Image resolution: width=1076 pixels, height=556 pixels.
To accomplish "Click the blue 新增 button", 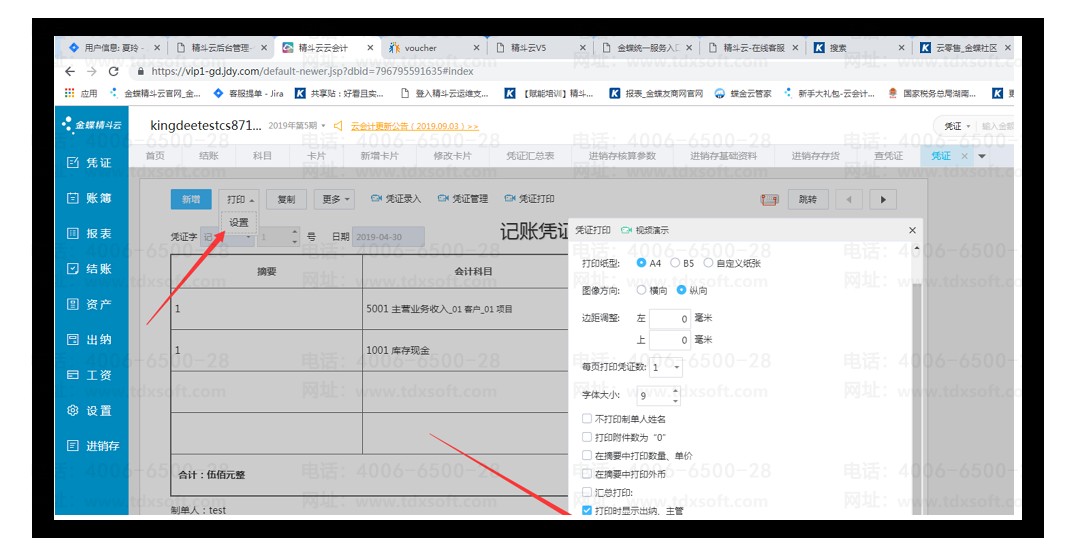I will coord(190,199).
